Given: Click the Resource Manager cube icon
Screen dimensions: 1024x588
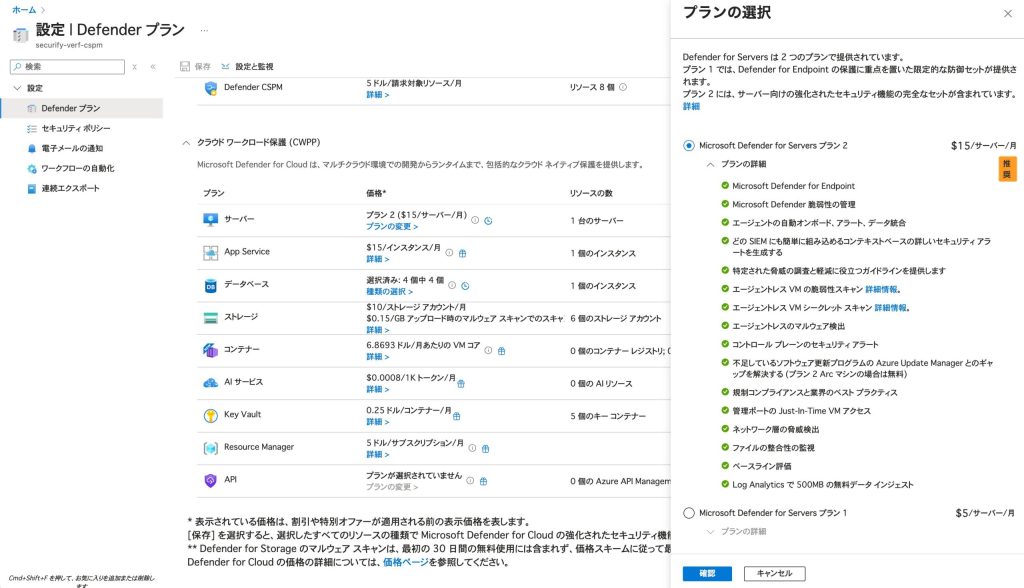Looking at the screenshot, I should (211, 448).
